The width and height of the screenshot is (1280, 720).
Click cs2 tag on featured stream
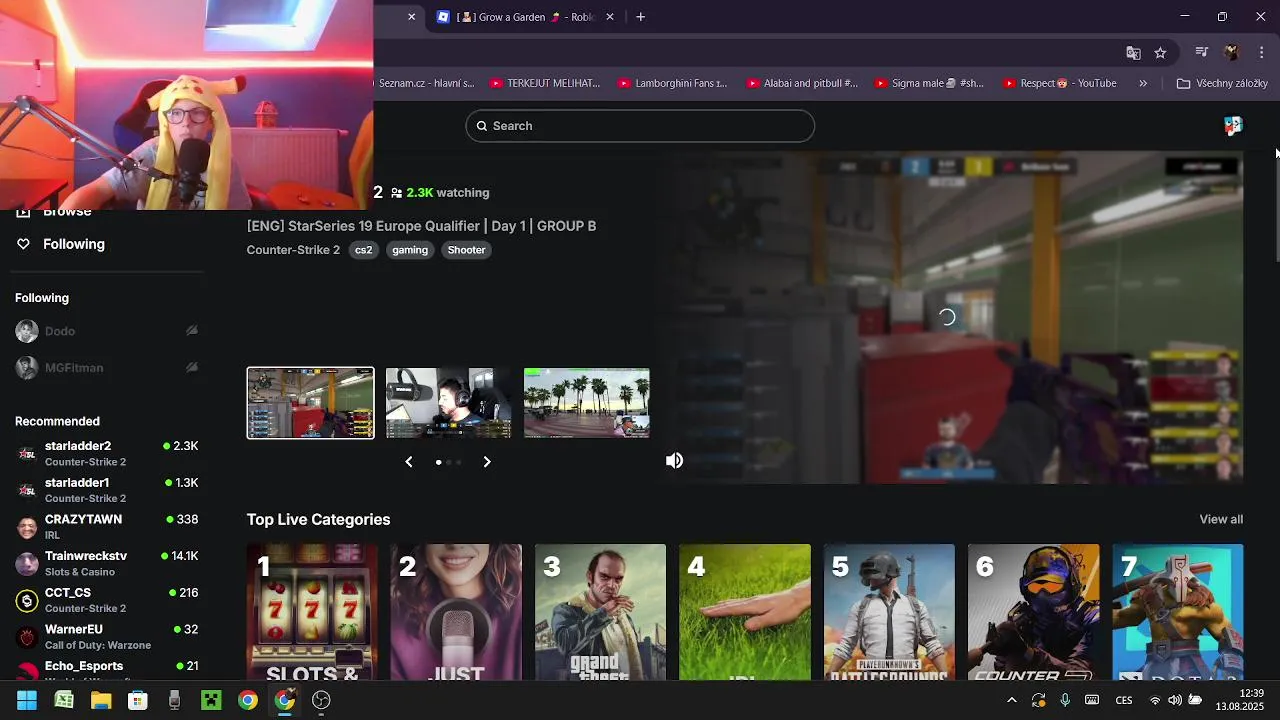click(363, 250)
